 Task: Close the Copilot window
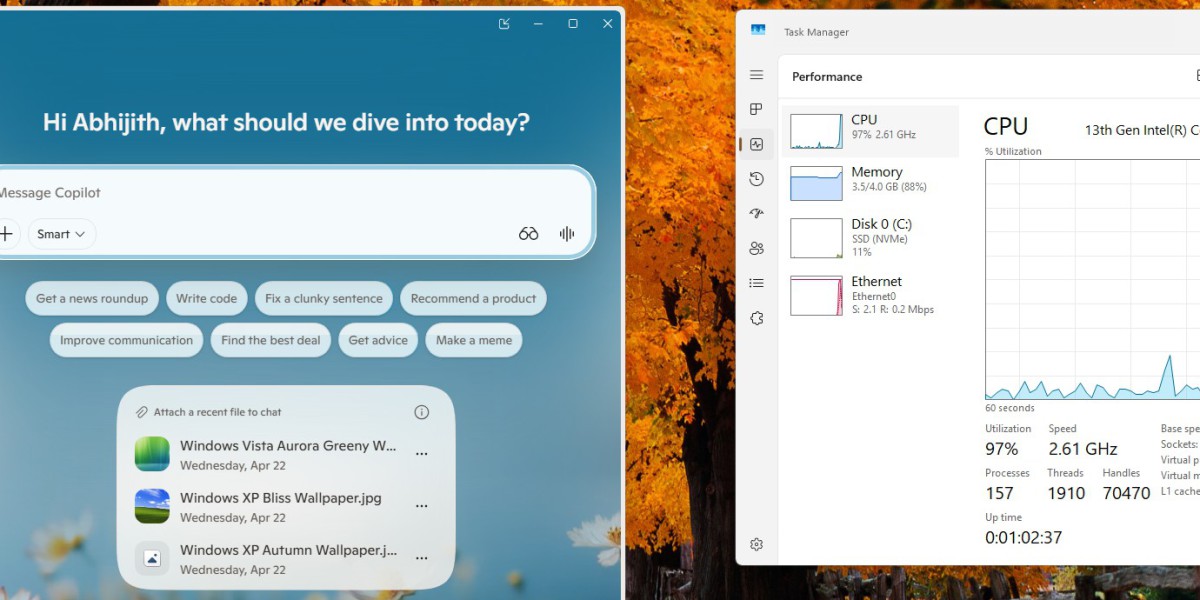pyautogui.click(x=607, y=24)
